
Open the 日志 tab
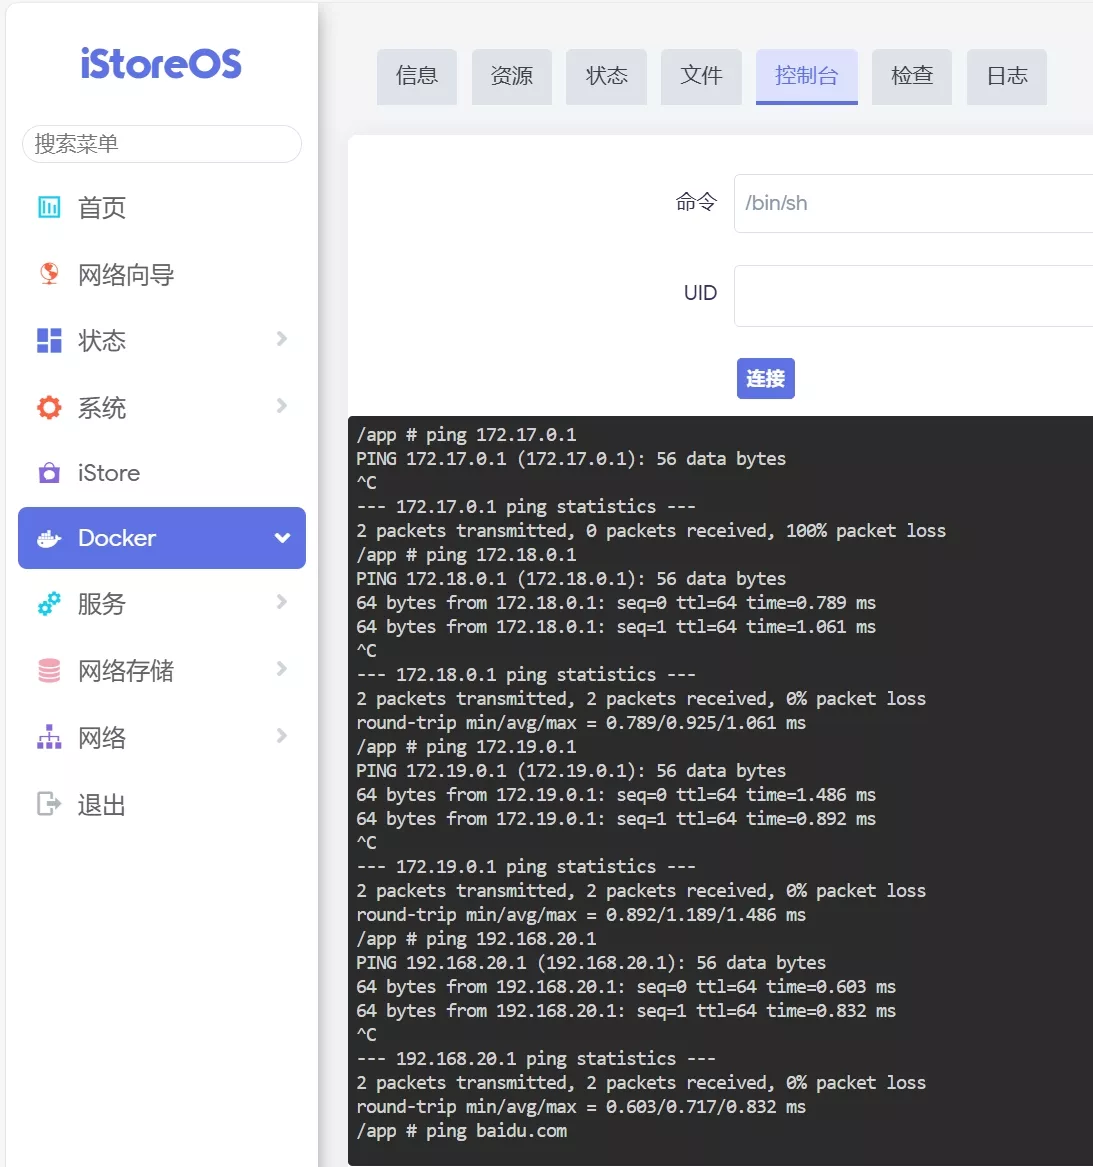click(1007, 77)
